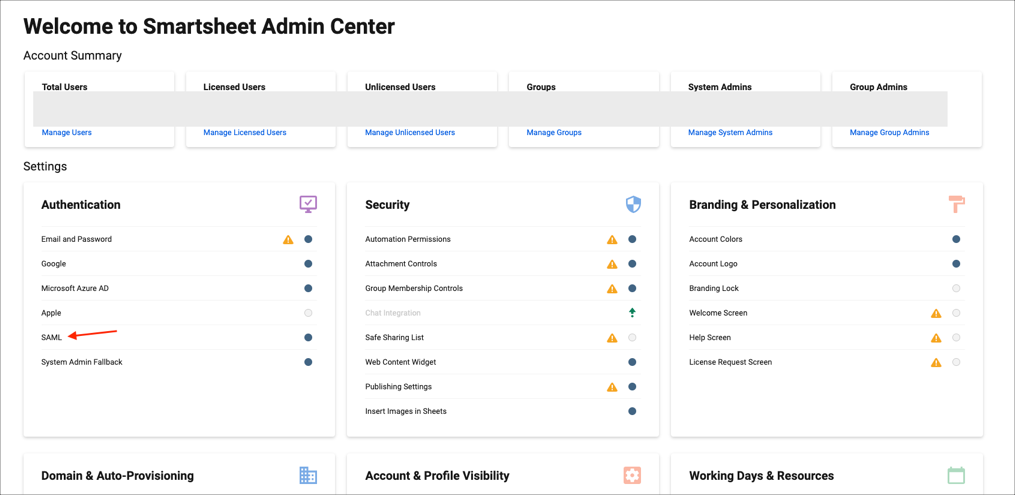Select the System Admin Fallback option
The height and width of the screenshot is (495, 1015).
tap(82, 362)
